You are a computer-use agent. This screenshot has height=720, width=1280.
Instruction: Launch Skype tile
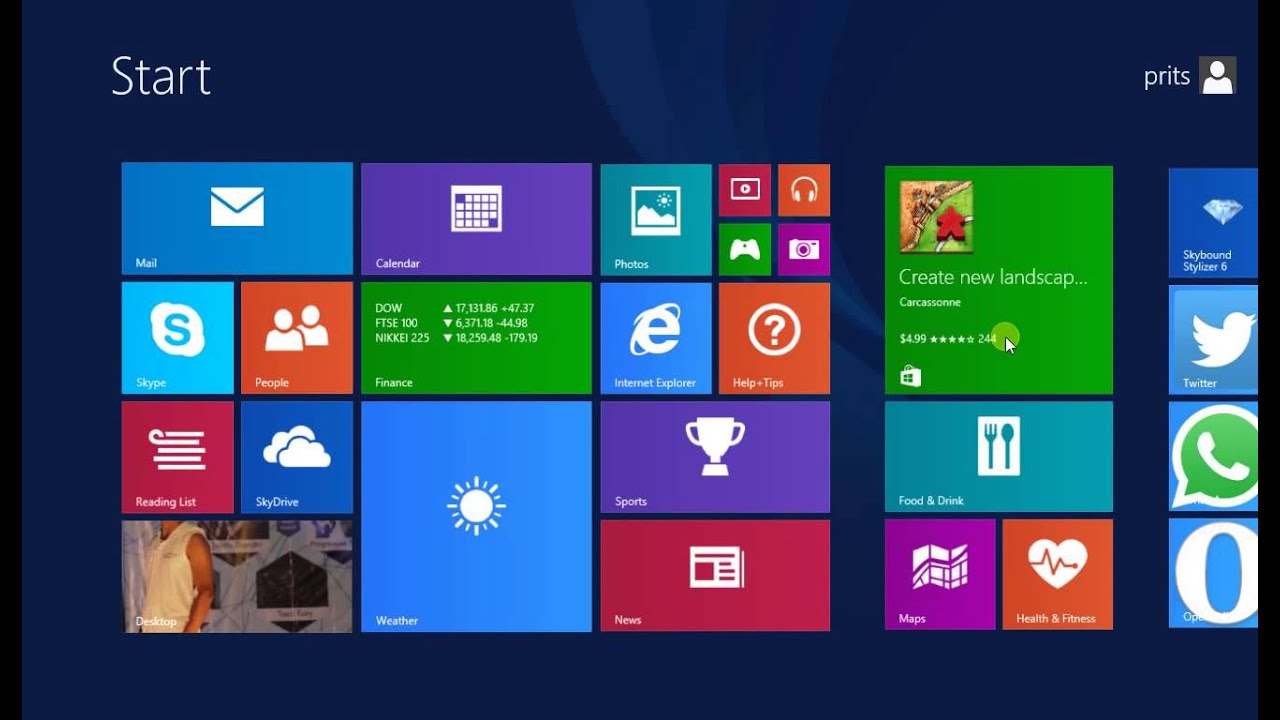(x=178, y=338)
